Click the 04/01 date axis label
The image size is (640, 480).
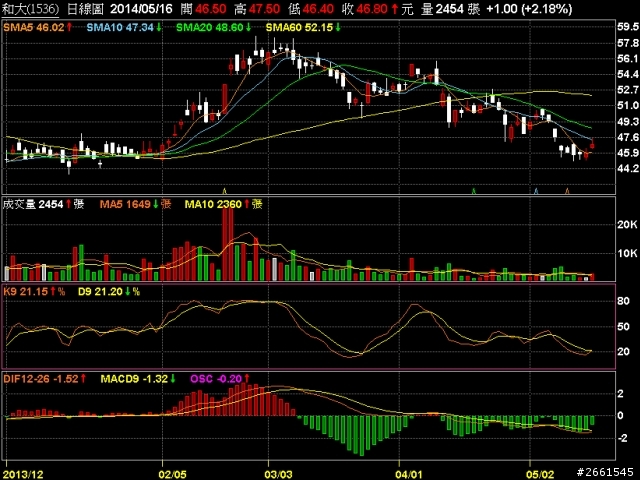pos(409,474)
